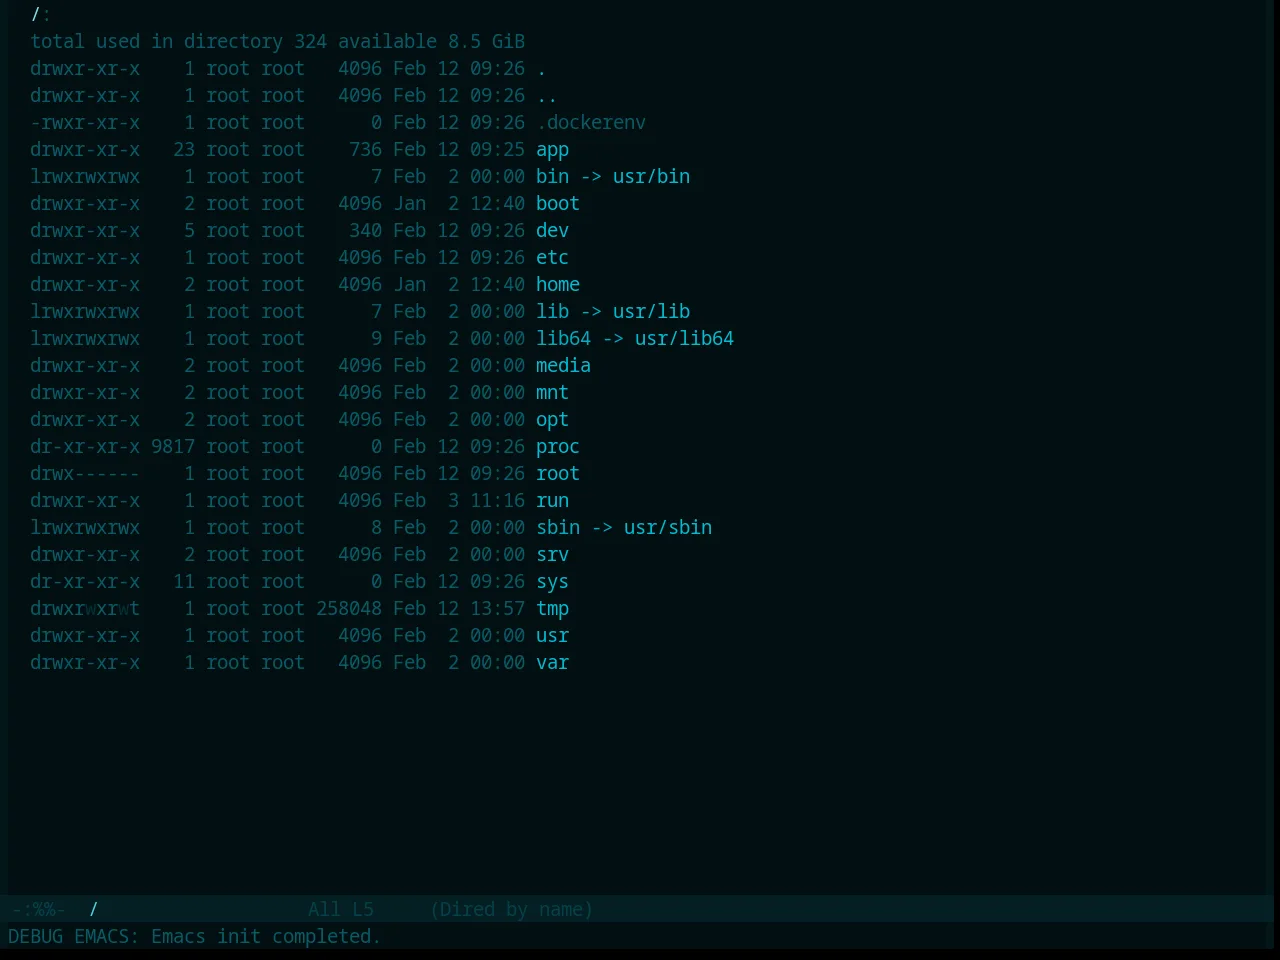Image resolution: width=1280 pixels, height=960 pixels.
Task: Click the parent directory '..' entry
Action: point(546,95)
